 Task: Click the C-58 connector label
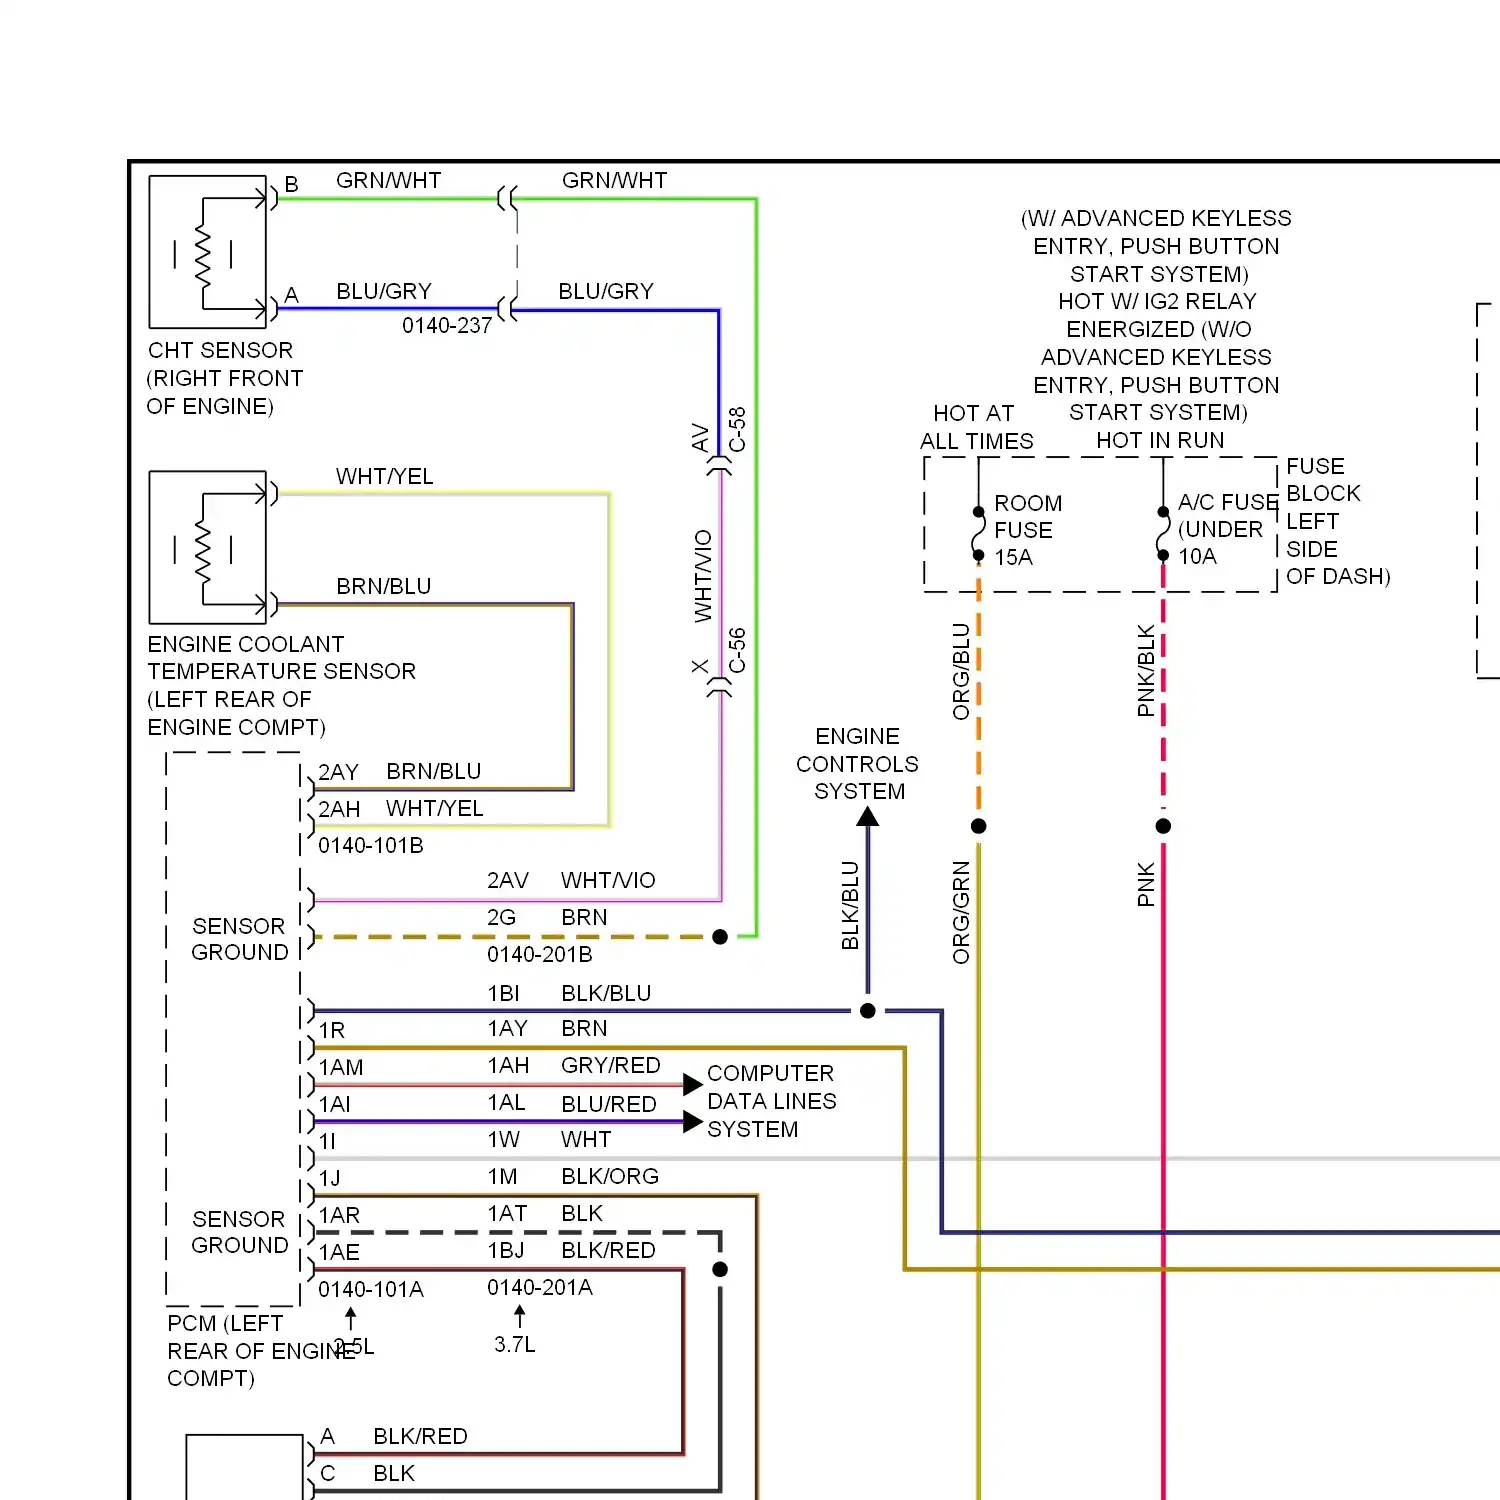[737, 429]
